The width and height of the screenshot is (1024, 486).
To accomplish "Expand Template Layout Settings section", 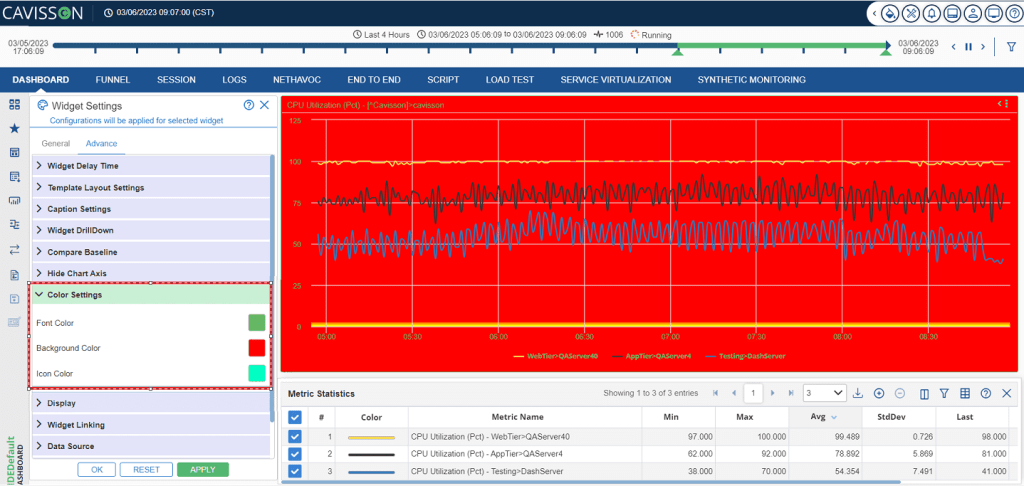I will 151,187.
